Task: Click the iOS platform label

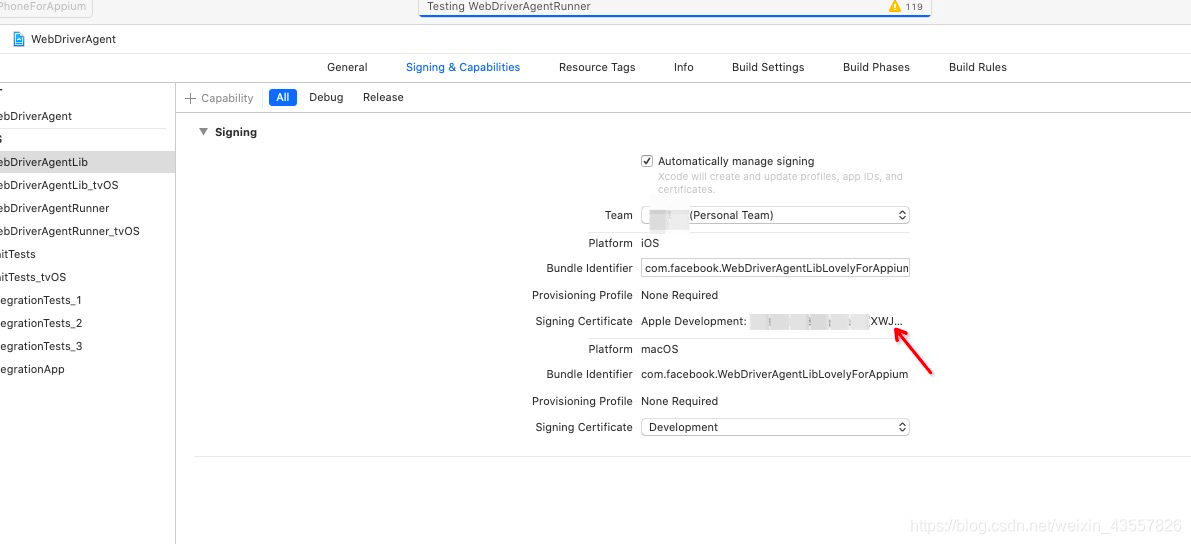Action: tap(650, 243)
